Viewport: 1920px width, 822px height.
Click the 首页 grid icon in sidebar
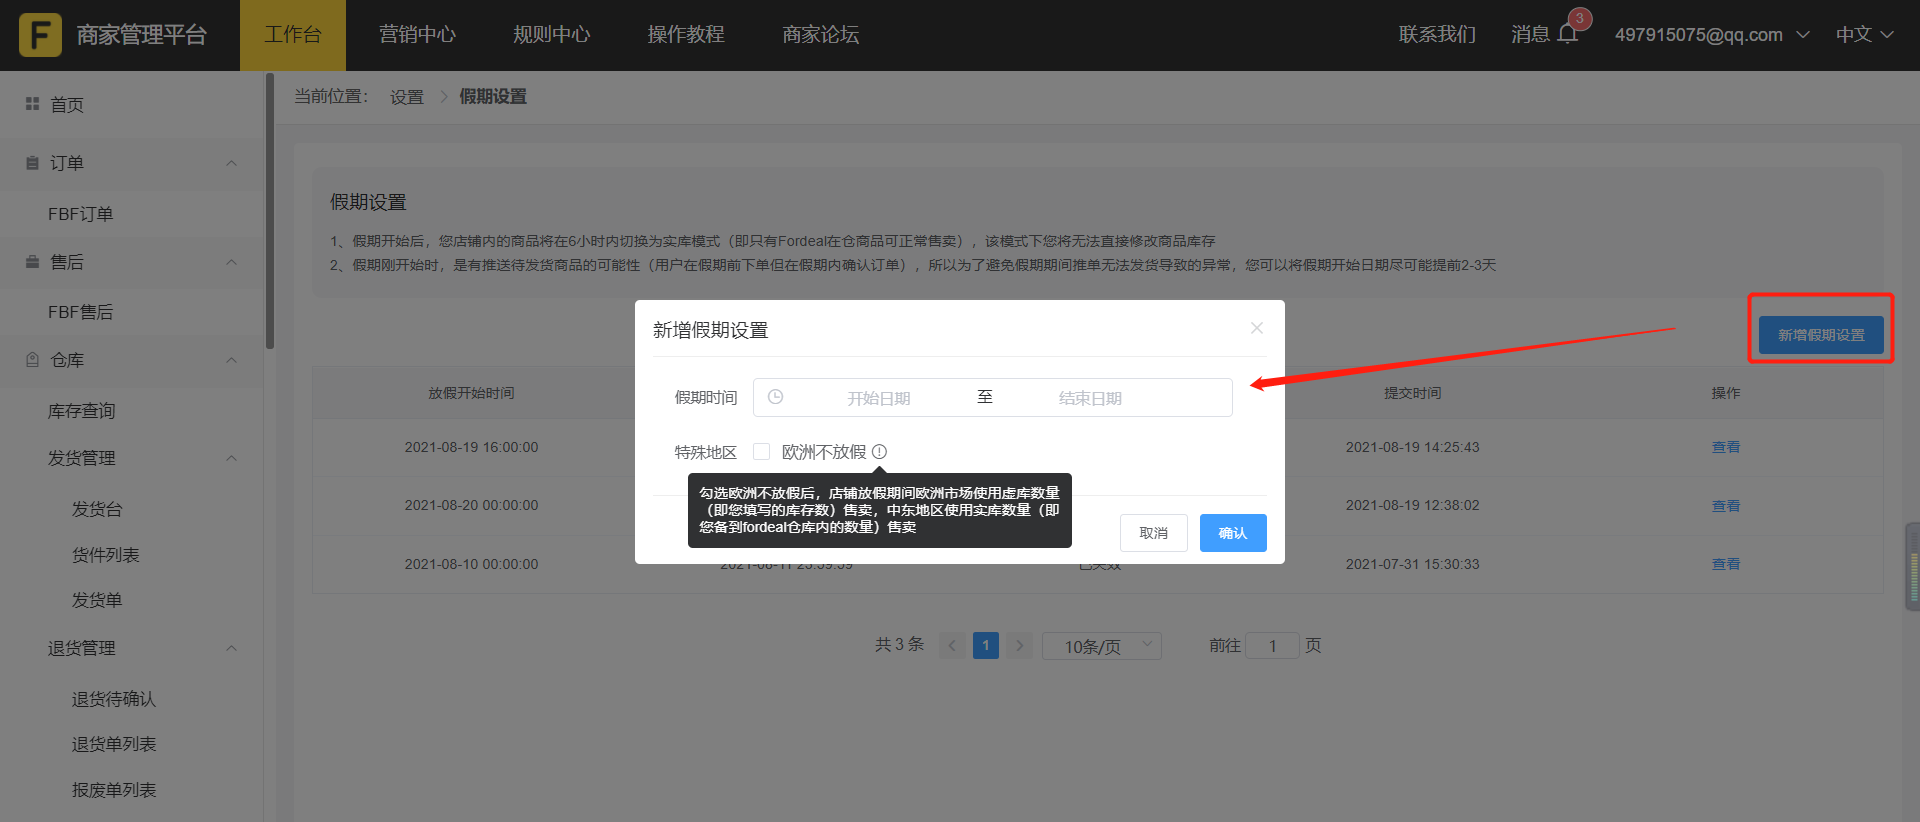click(x=32, y=104)
